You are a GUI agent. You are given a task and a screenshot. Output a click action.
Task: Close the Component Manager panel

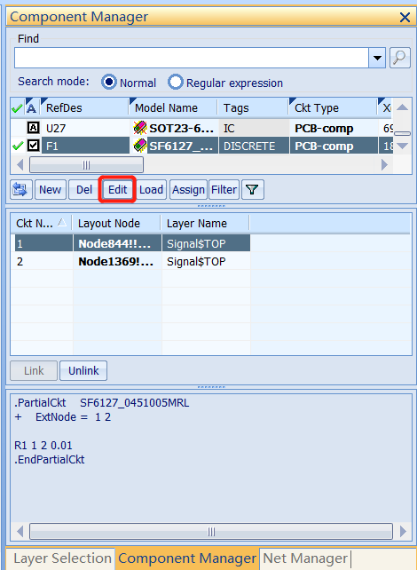pos(405,17)
